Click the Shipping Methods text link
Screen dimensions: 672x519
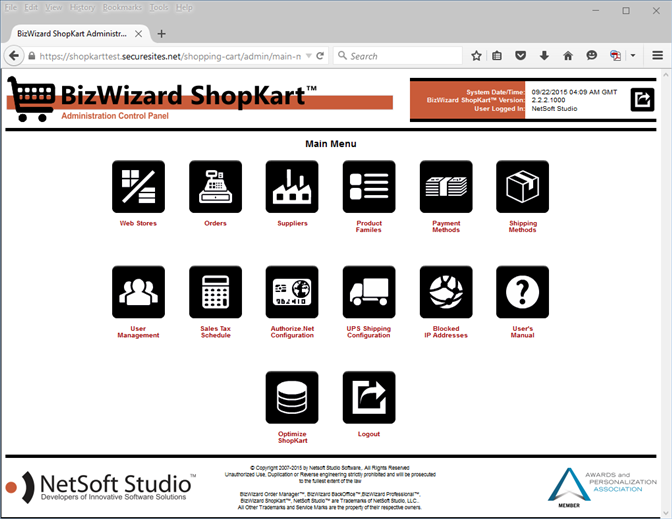[x=522, y=226]
